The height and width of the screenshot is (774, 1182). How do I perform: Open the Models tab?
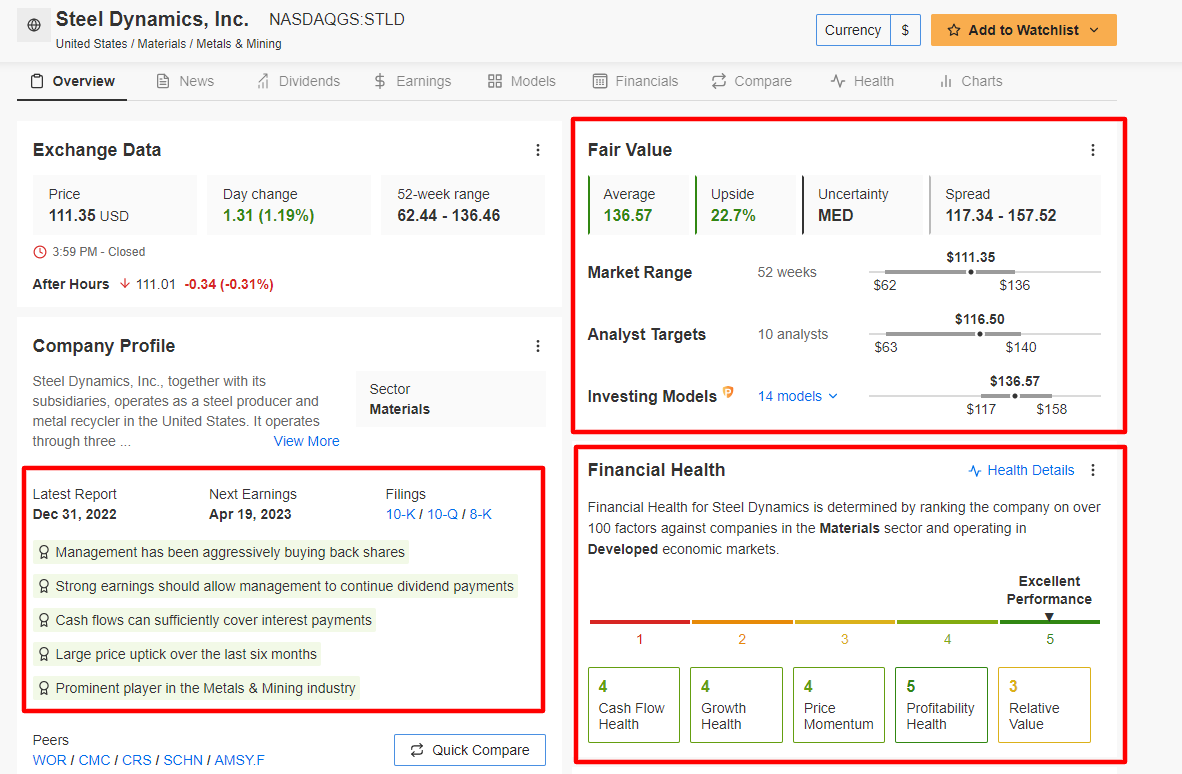click(x=522, y=81)
